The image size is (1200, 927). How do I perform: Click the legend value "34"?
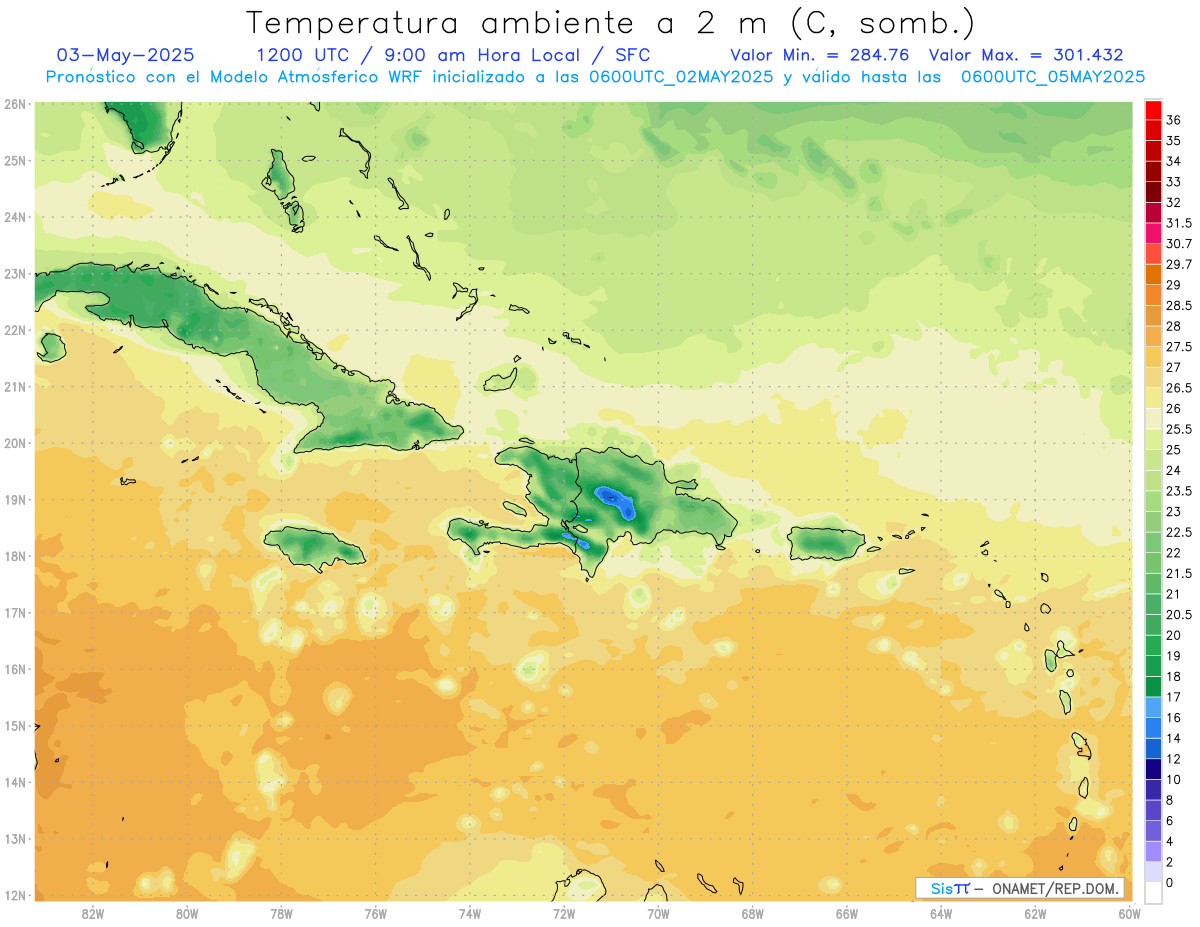pyautogui.click(x=1173, y=161)
